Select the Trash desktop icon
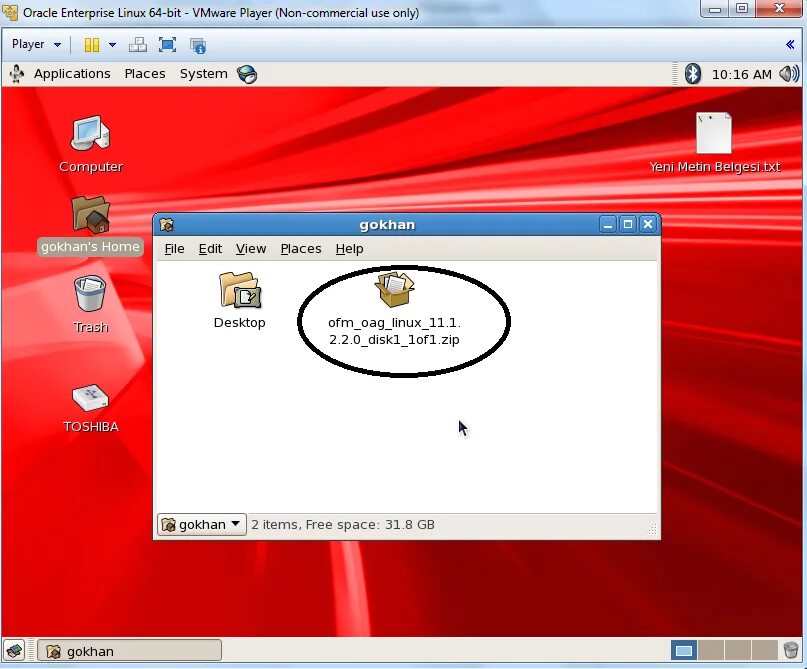The image size is (807, 669). 90,293
